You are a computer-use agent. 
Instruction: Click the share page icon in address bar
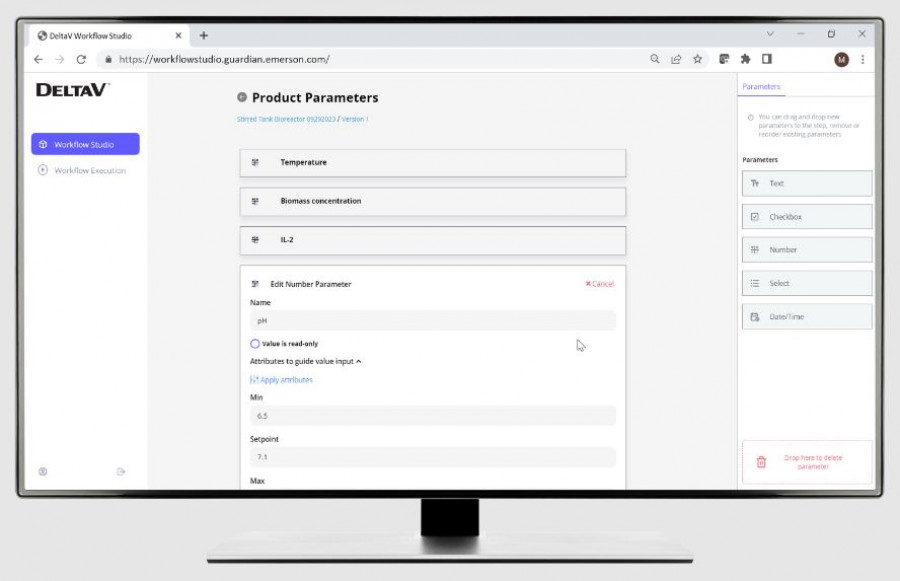676,59
